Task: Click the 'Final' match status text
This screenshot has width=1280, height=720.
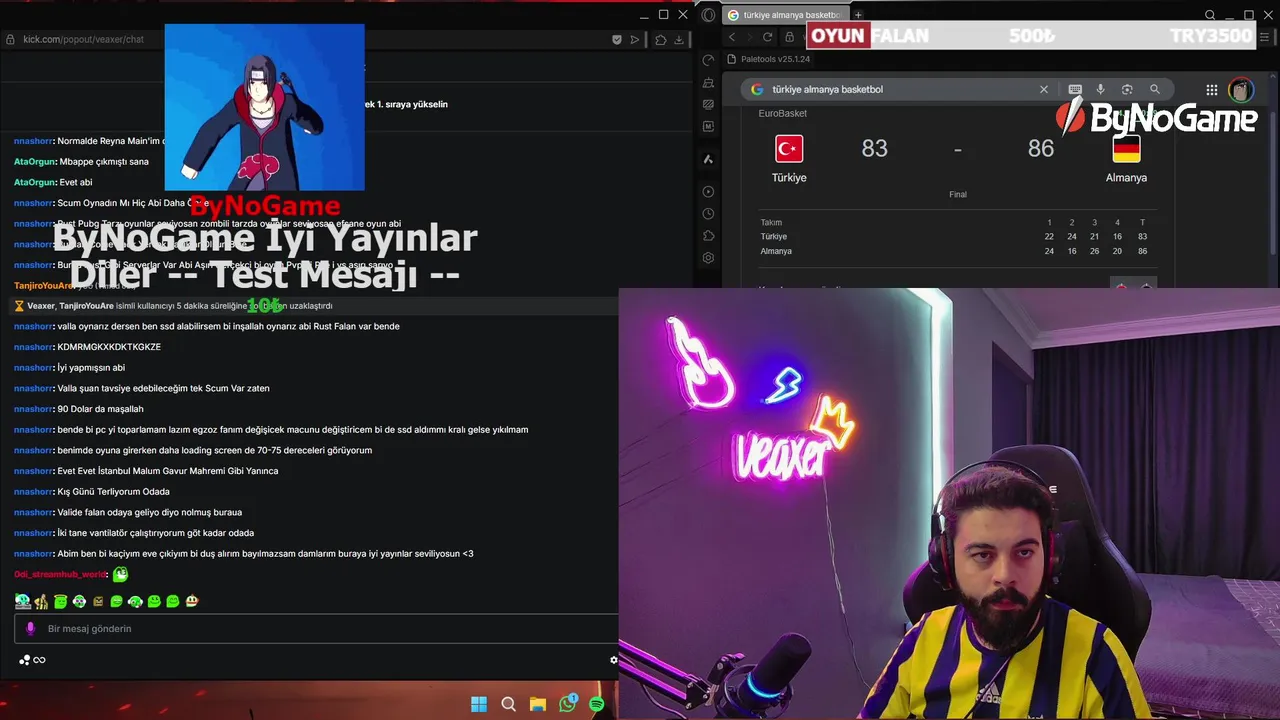Action: [958, 194]
